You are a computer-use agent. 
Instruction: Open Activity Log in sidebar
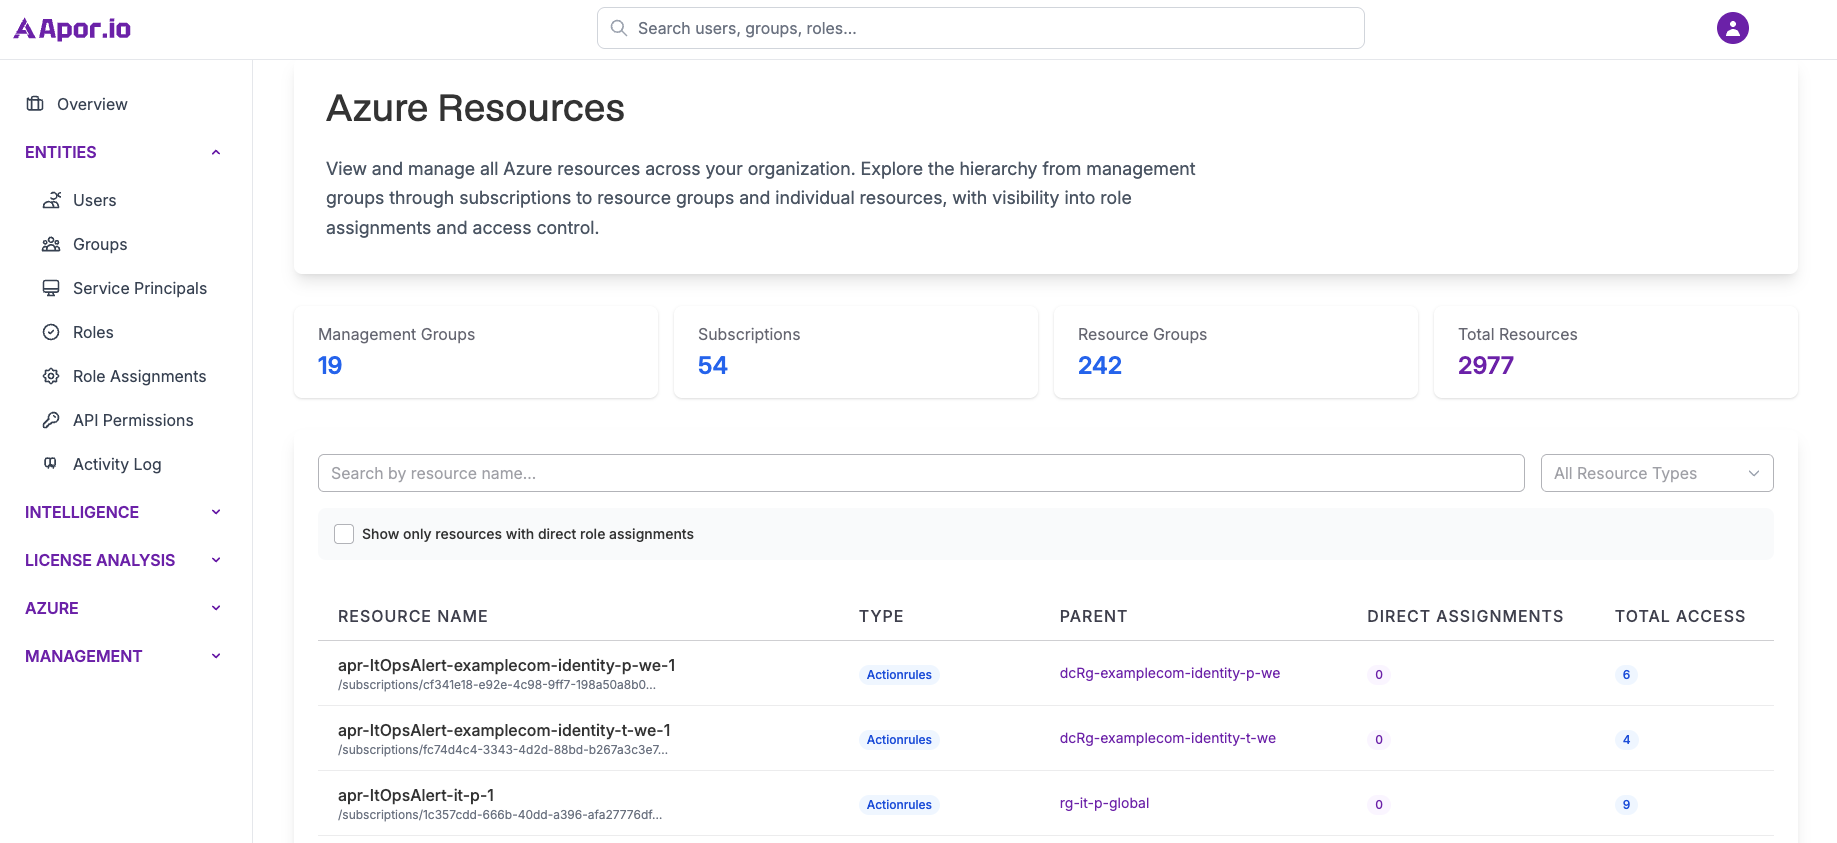(x=116, y=464)
